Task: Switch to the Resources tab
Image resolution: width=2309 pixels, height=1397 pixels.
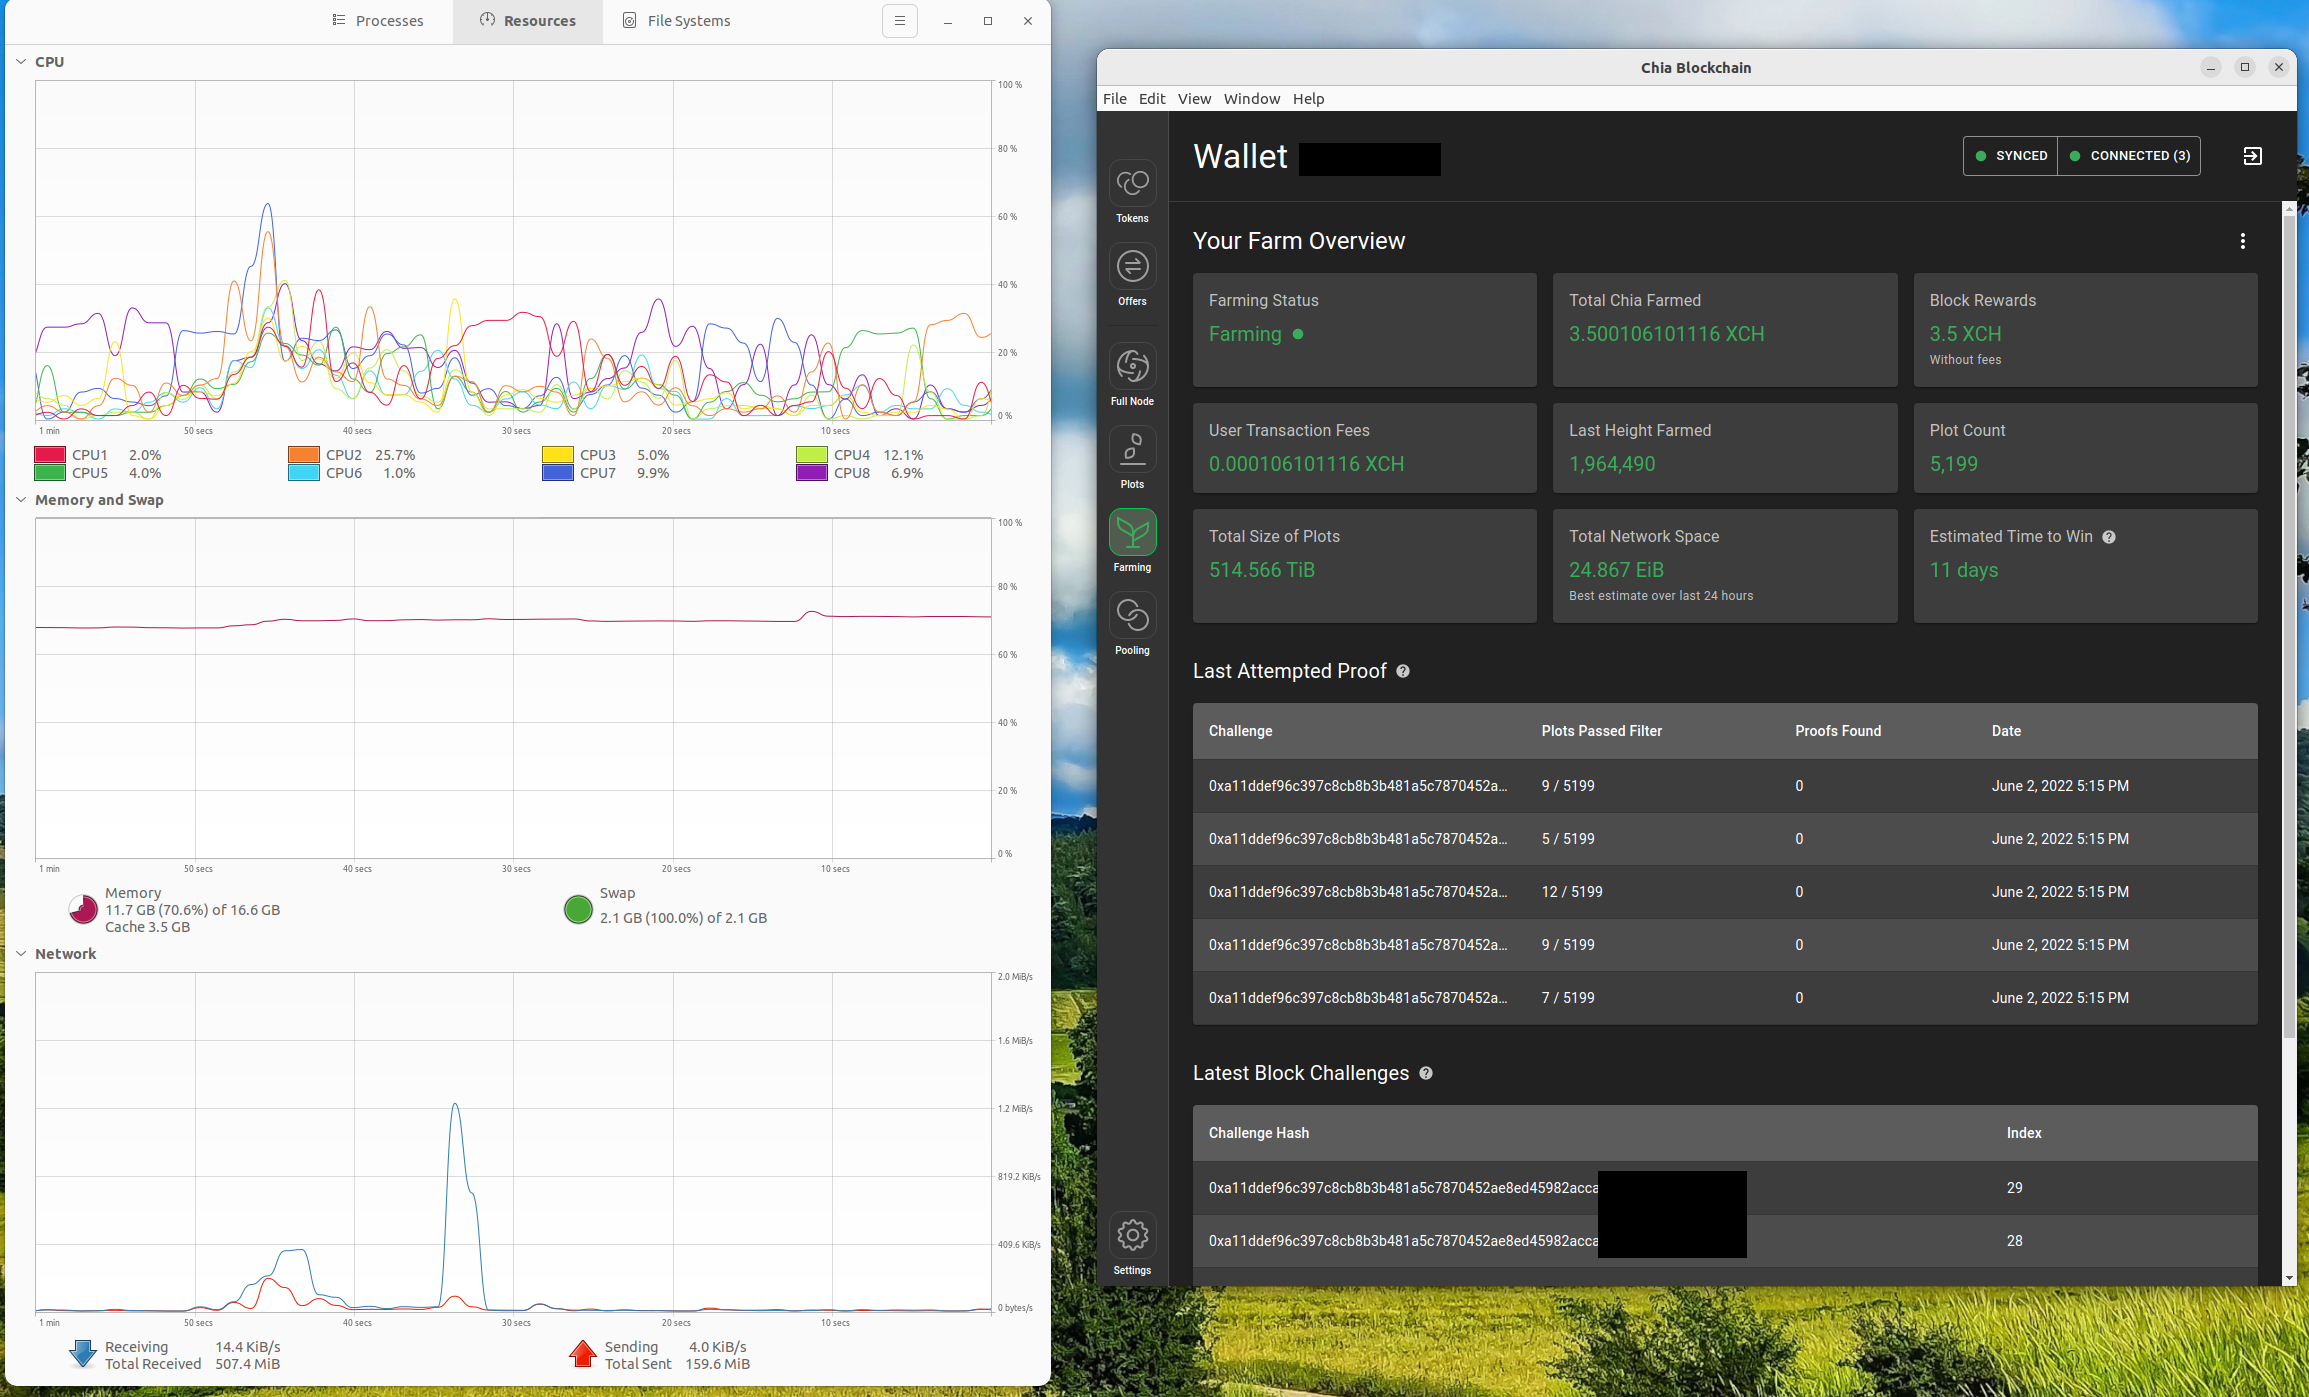Action: [528, 21]
